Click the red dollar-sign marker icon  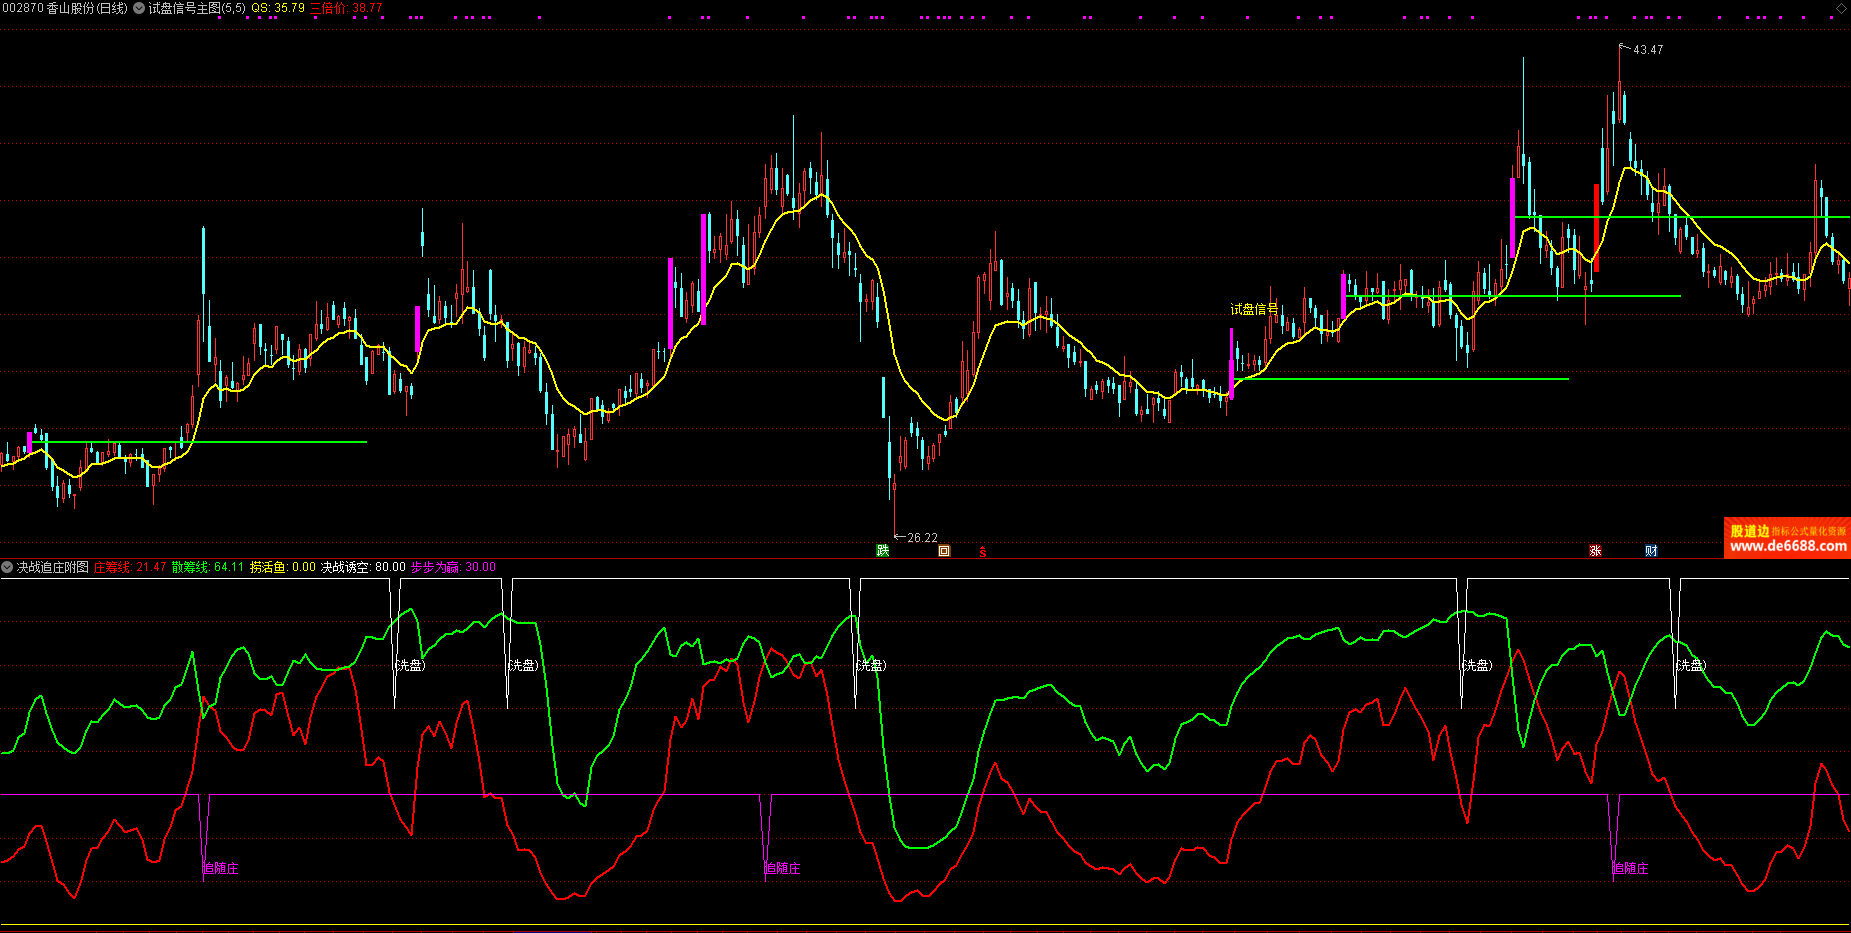(983, 551)
